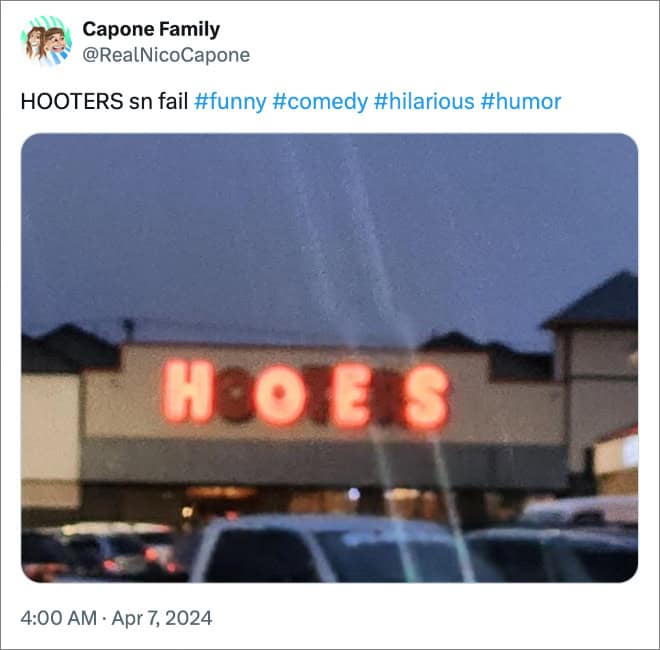Click the white van at the right edge

581,510
